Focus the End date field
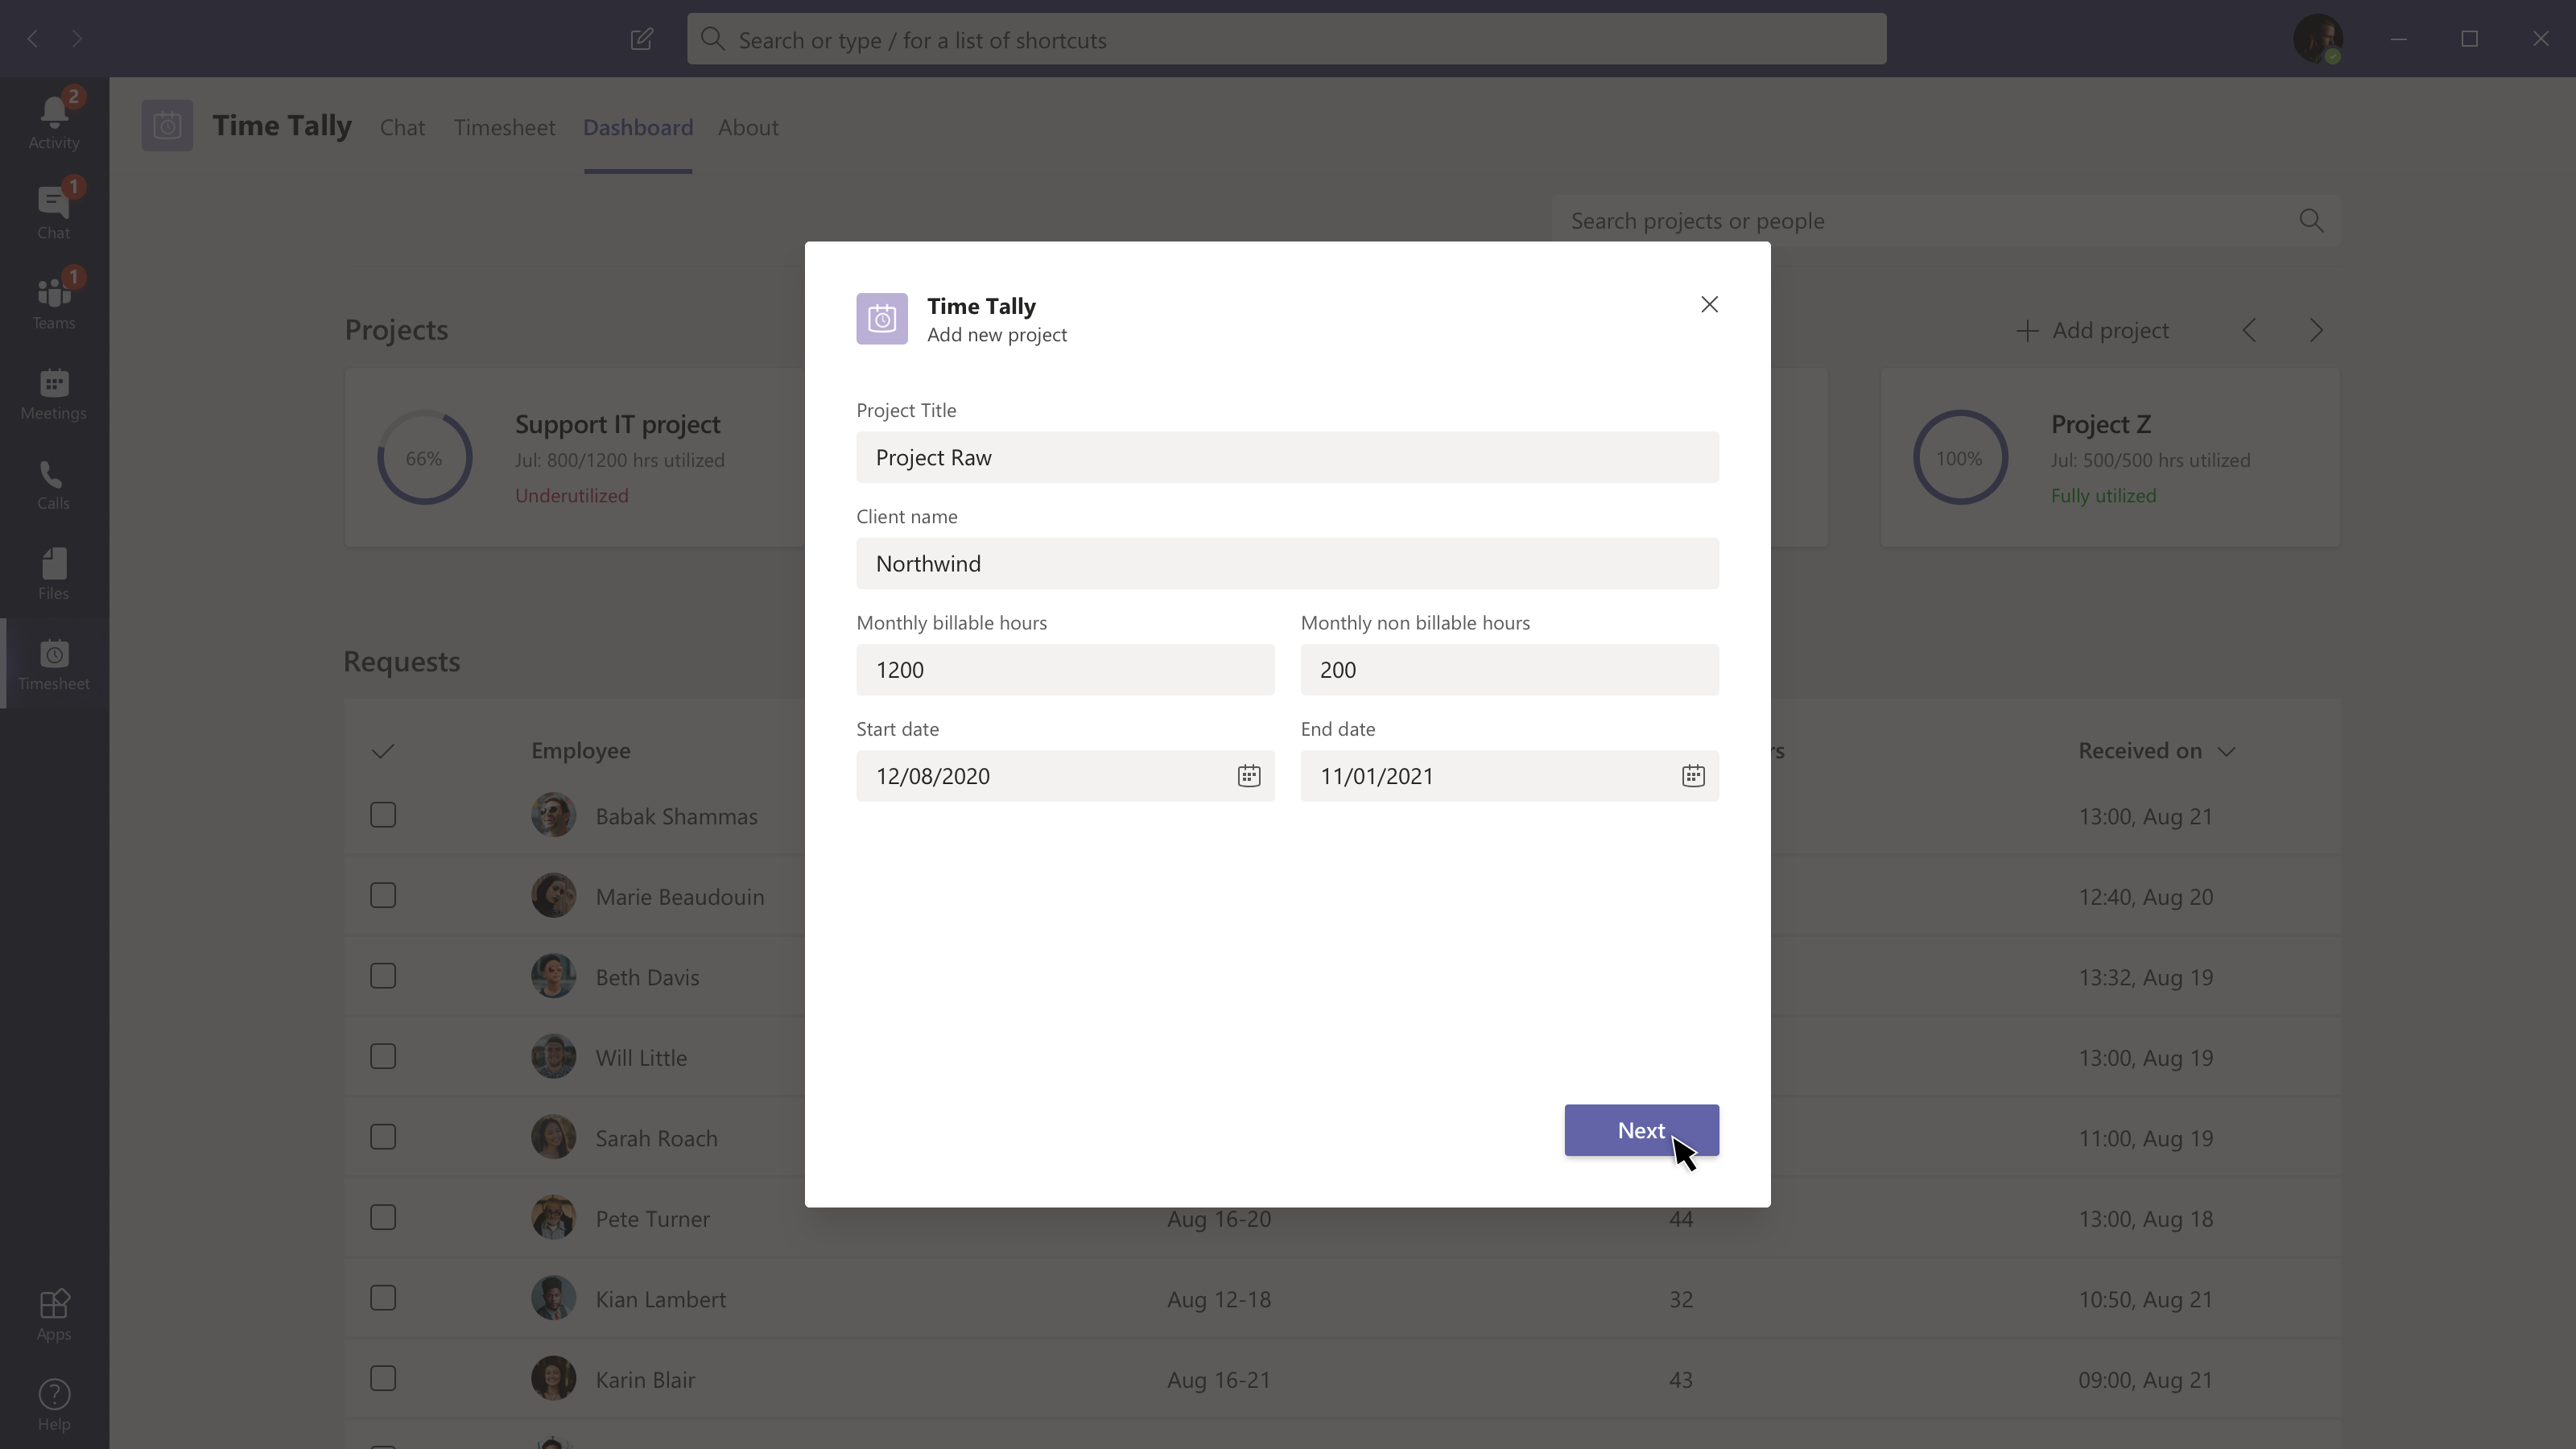2576x1449 pixels. [x=1509, y=776]
